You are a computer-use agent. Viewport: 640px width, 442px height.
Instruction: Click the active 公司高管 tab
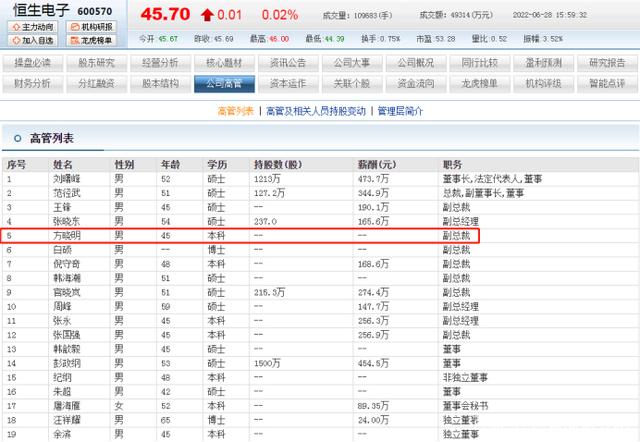click(224, 84)
